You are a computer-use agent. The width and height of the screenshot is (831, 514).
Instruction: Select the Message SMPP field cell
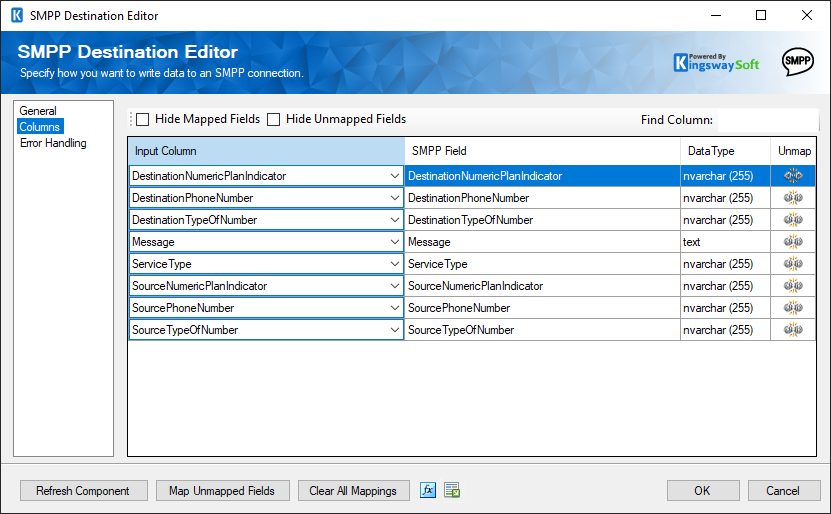click(x=542, y=242)
